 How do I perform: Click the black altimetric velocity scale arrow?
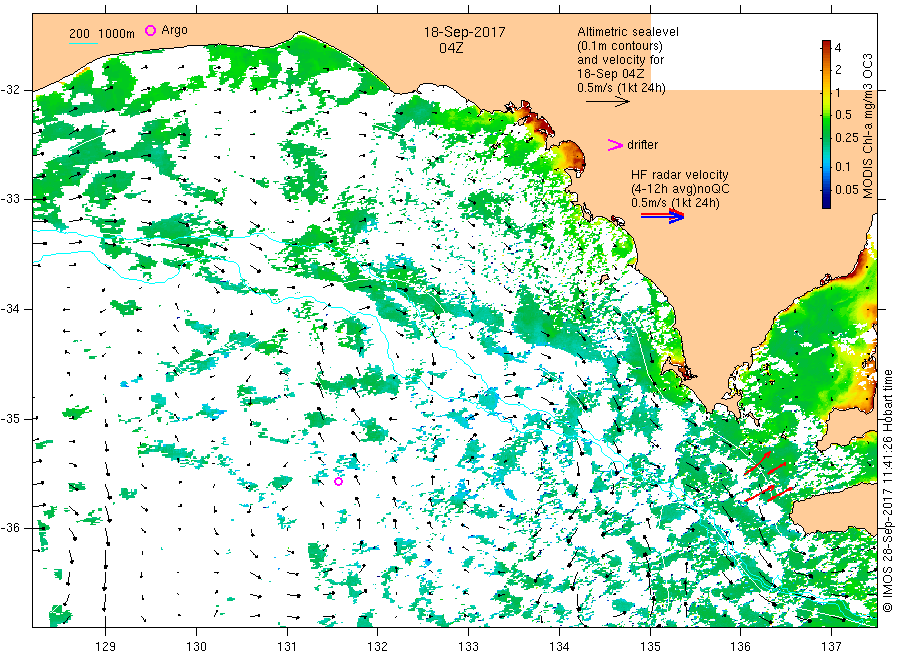coord(608,102)
